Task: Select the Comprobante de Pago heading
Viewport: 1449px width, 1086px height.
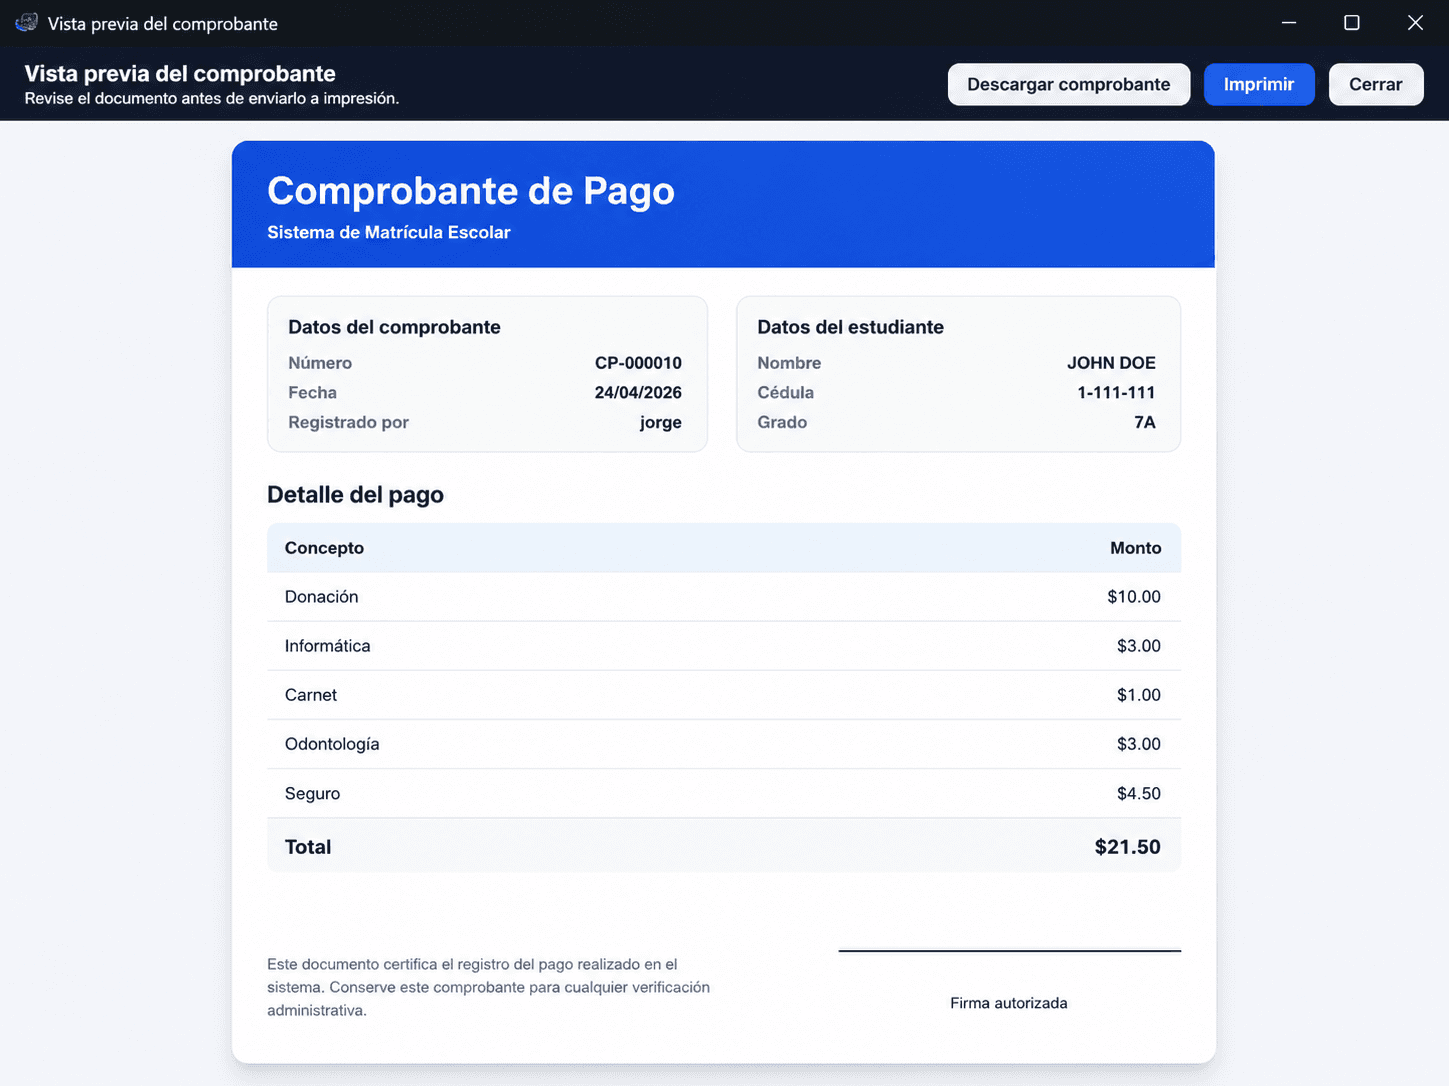Action: click(471, 190)
